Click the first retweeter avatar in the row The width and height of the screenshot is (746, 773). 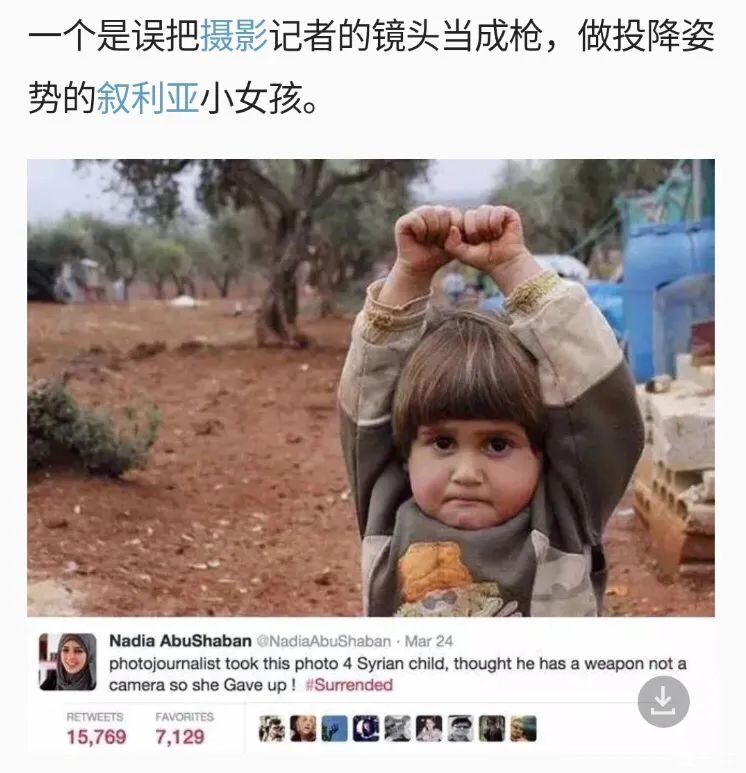(x=272, y=729)
